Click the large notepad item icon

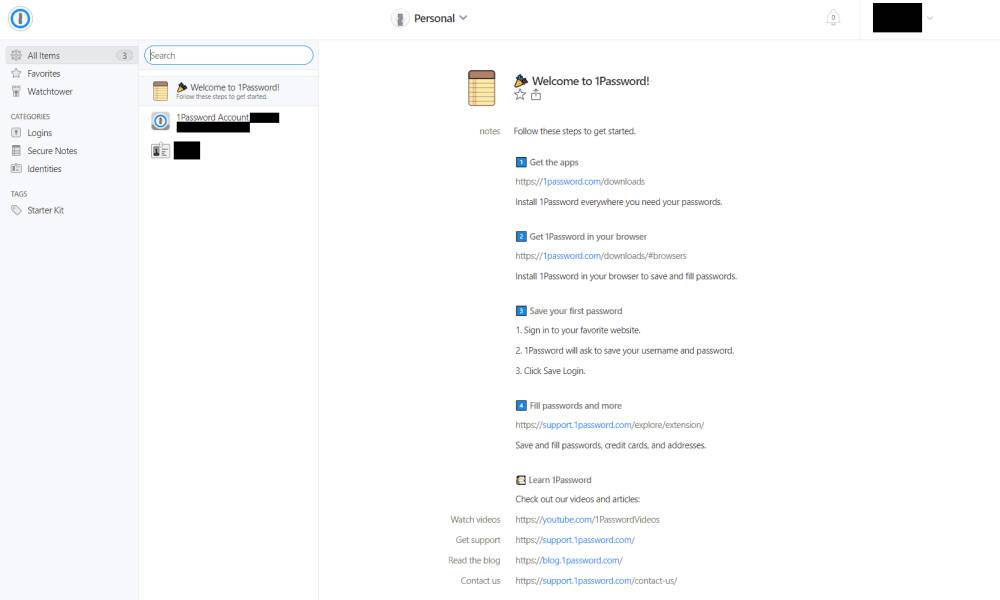[482, 88]
